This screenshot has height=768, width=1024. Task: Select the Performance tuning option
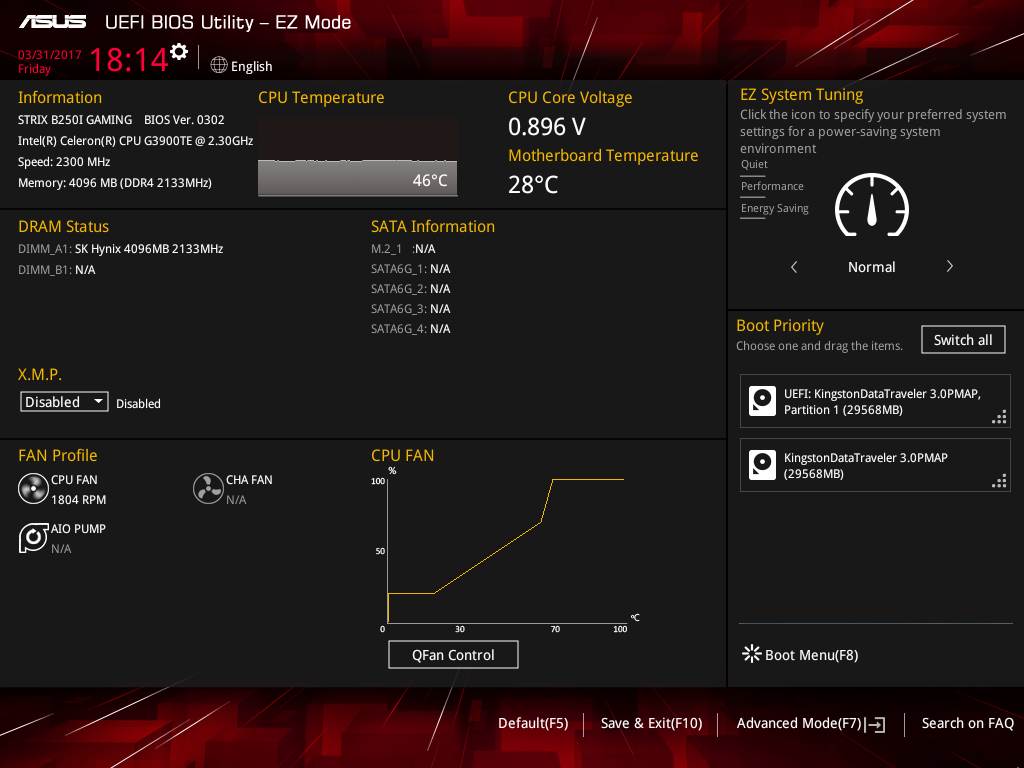pyautogui.click(x=772, y=187)
